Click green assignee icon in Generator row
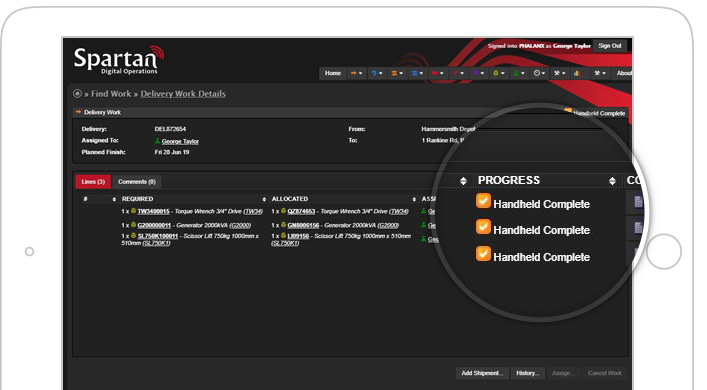 pyautogui.click(x=423, y=225)
